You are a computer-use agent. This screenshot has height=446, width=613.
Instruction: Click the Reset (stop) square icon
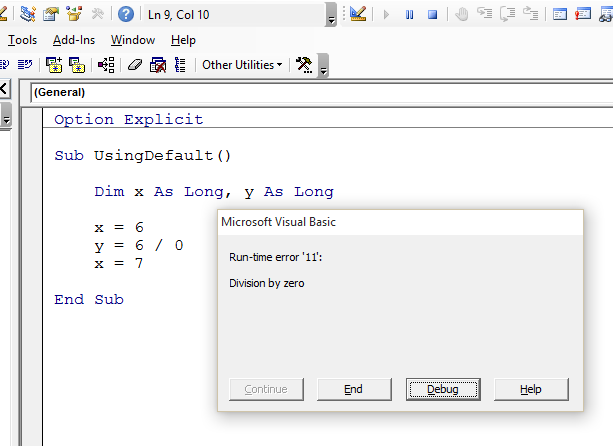click(433, 14)
